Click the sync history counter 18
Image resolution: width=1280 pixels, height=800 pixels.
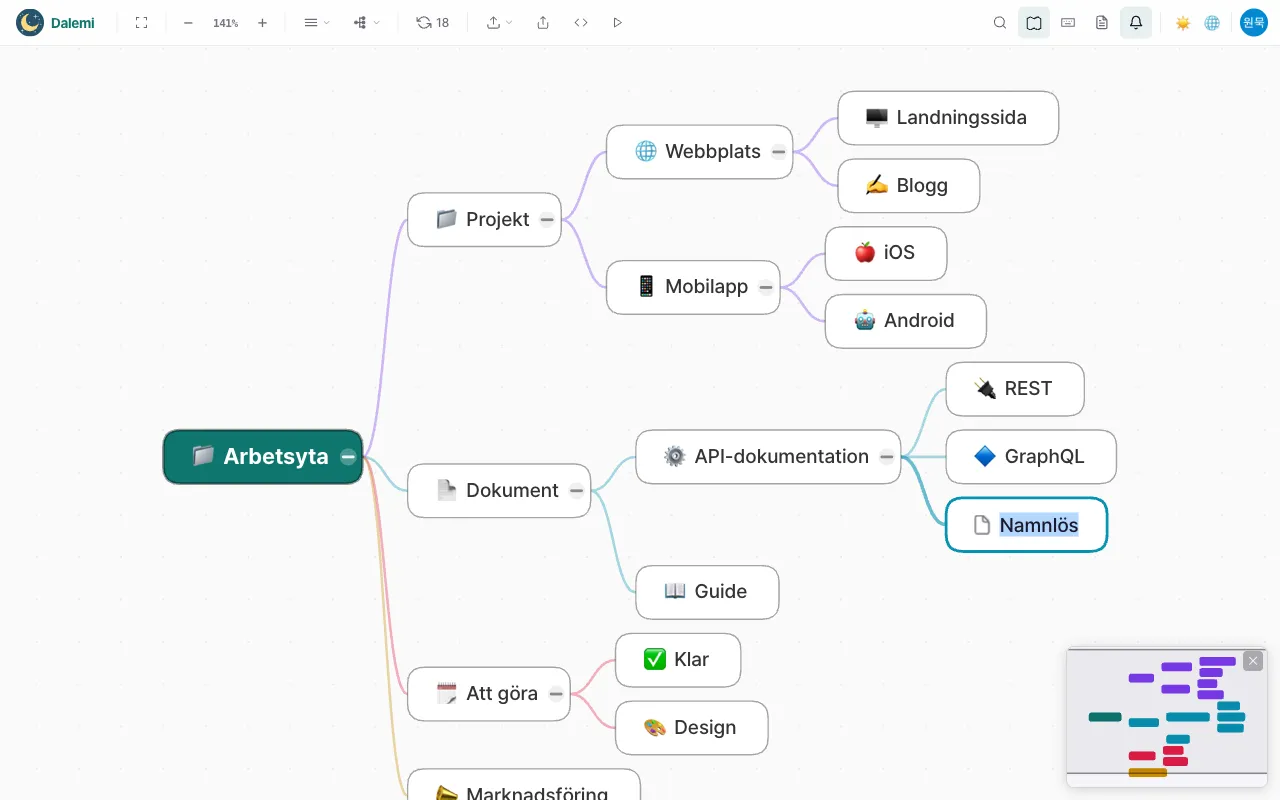[432, 22]
